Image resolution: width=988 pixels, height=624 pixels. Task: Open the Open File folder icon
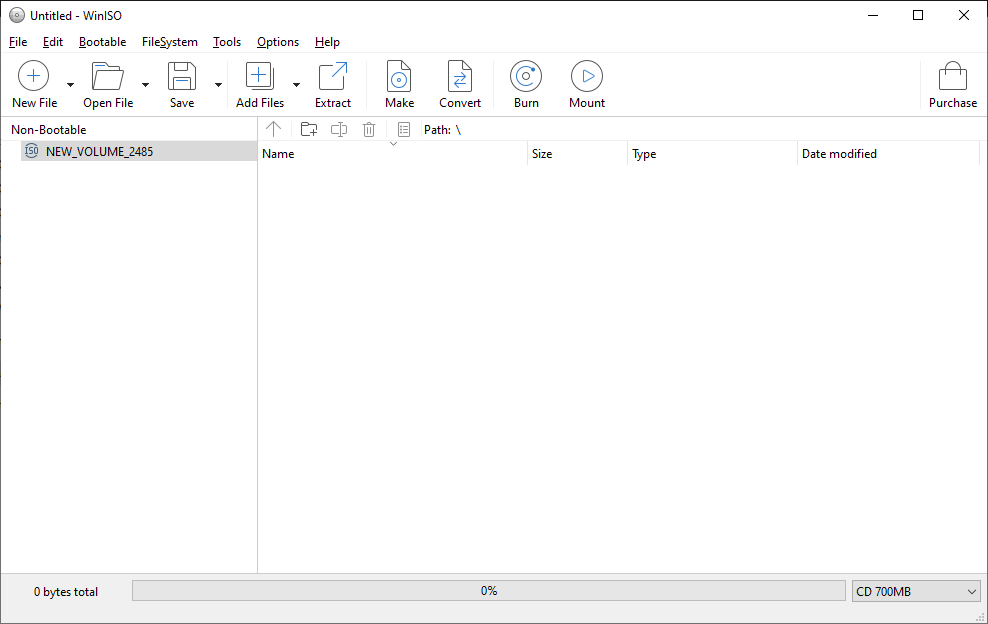pyautogui.click(x=108, y=76)
